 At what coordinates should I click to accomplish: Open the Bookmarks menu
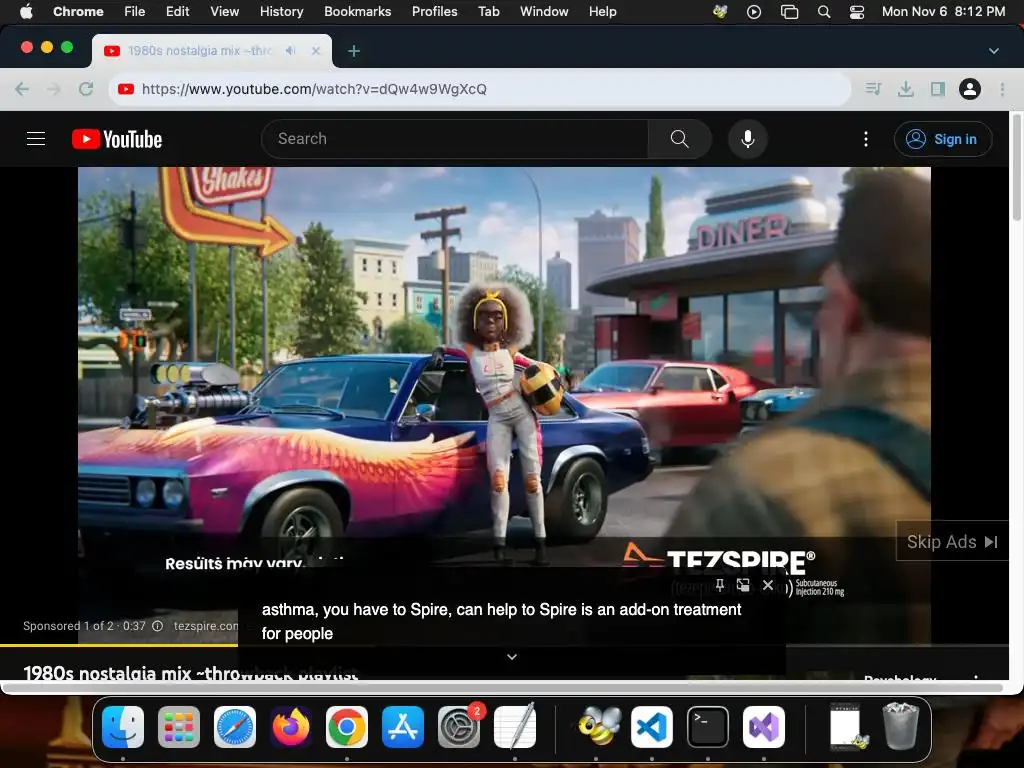[357, 11]
